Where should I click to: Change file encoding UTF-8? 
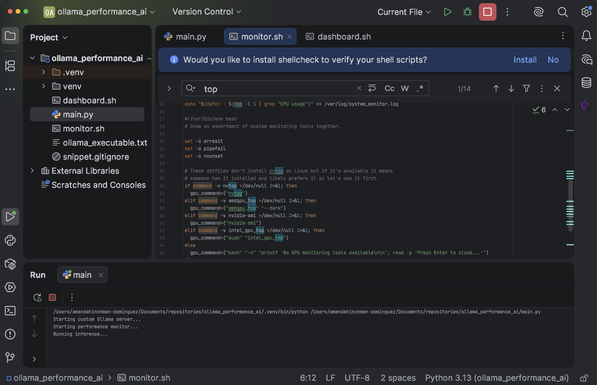point(357,378)
